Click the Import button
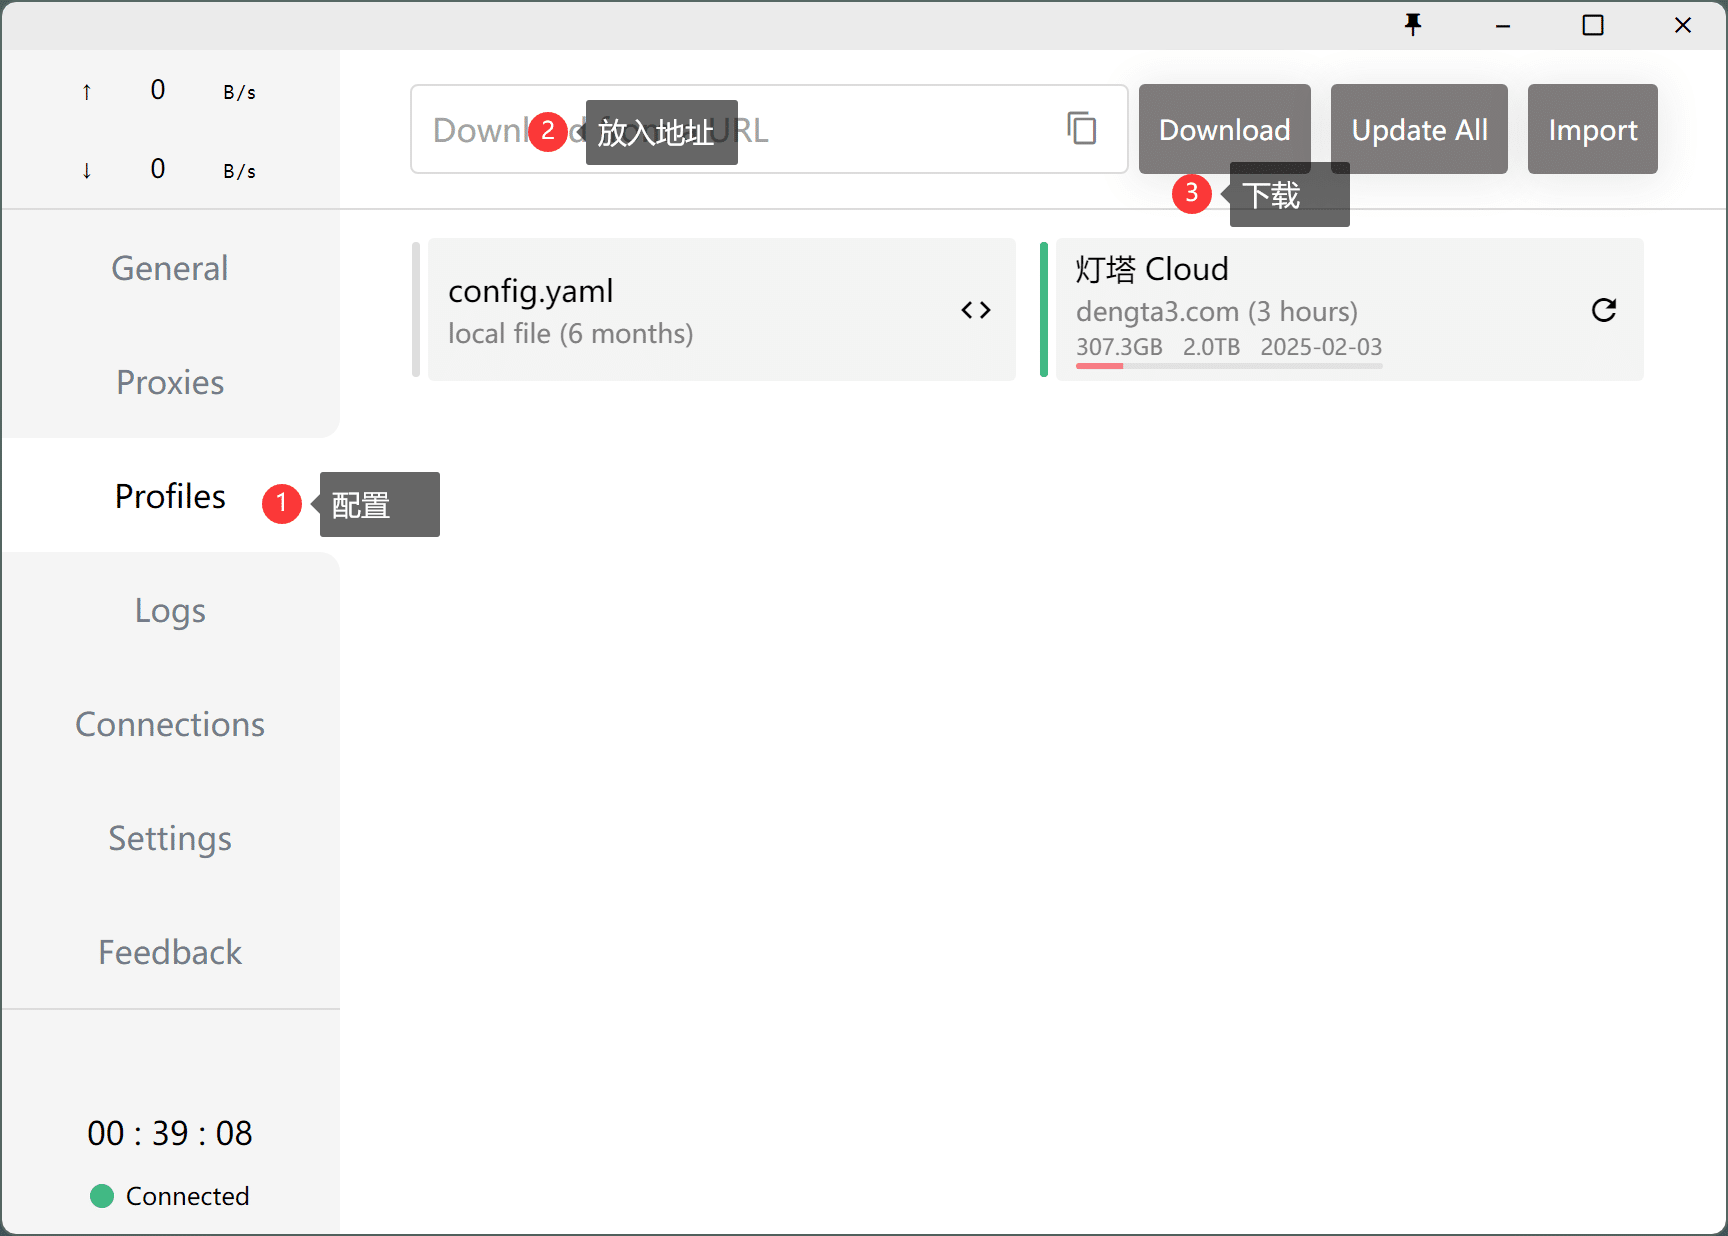 [x=1592, y=129]
